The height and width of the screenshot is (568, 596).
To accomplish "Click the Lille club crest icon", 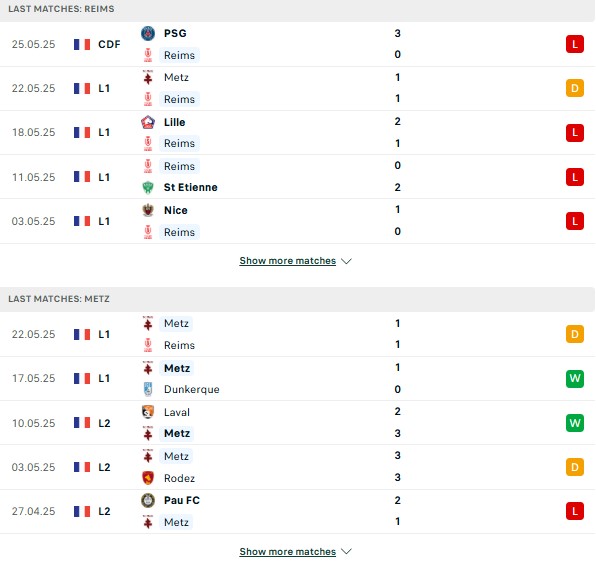I will (148, 122).
